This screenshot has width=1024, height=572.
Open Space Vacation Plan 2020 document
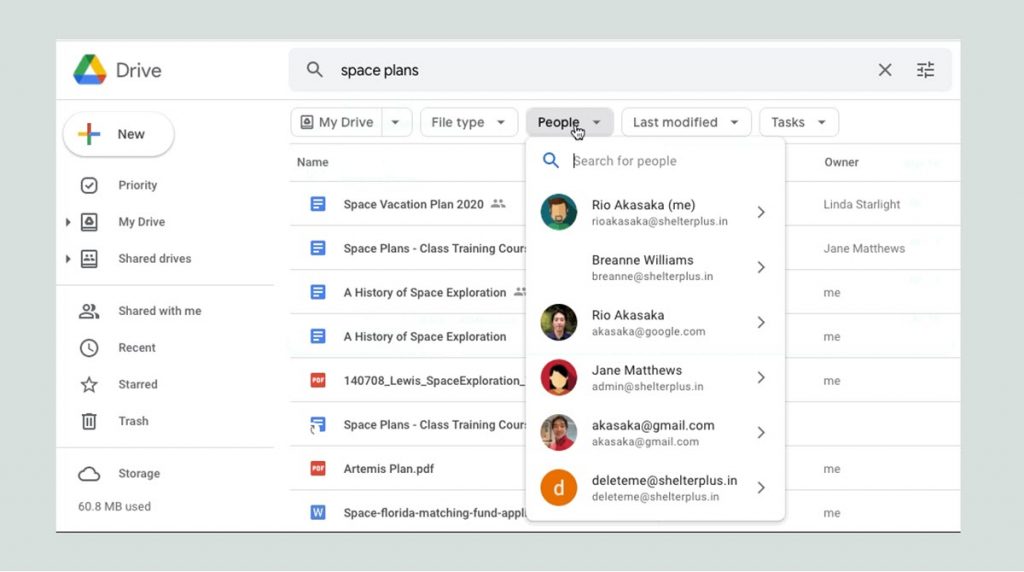pyautogui.click(x=413, y=204)
